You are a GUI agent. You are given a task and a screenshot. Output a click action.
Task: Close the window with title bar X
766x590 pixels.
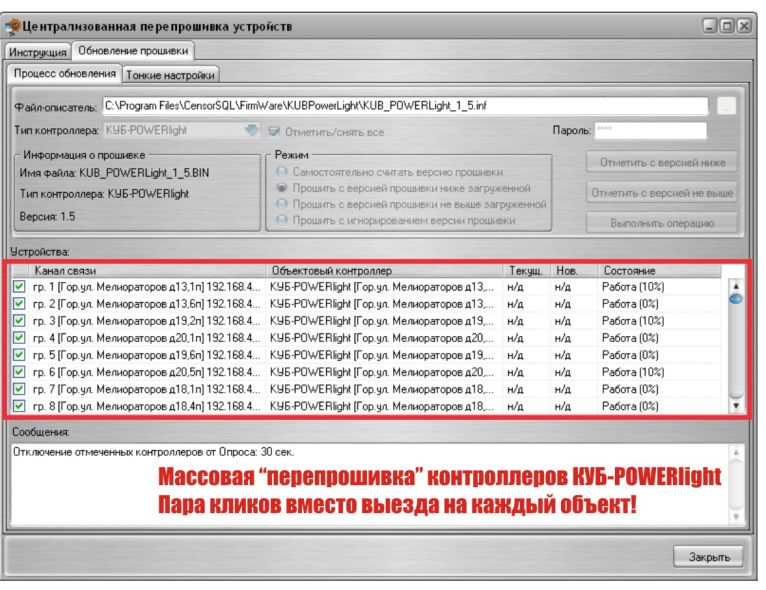click(x=744, y=25)
